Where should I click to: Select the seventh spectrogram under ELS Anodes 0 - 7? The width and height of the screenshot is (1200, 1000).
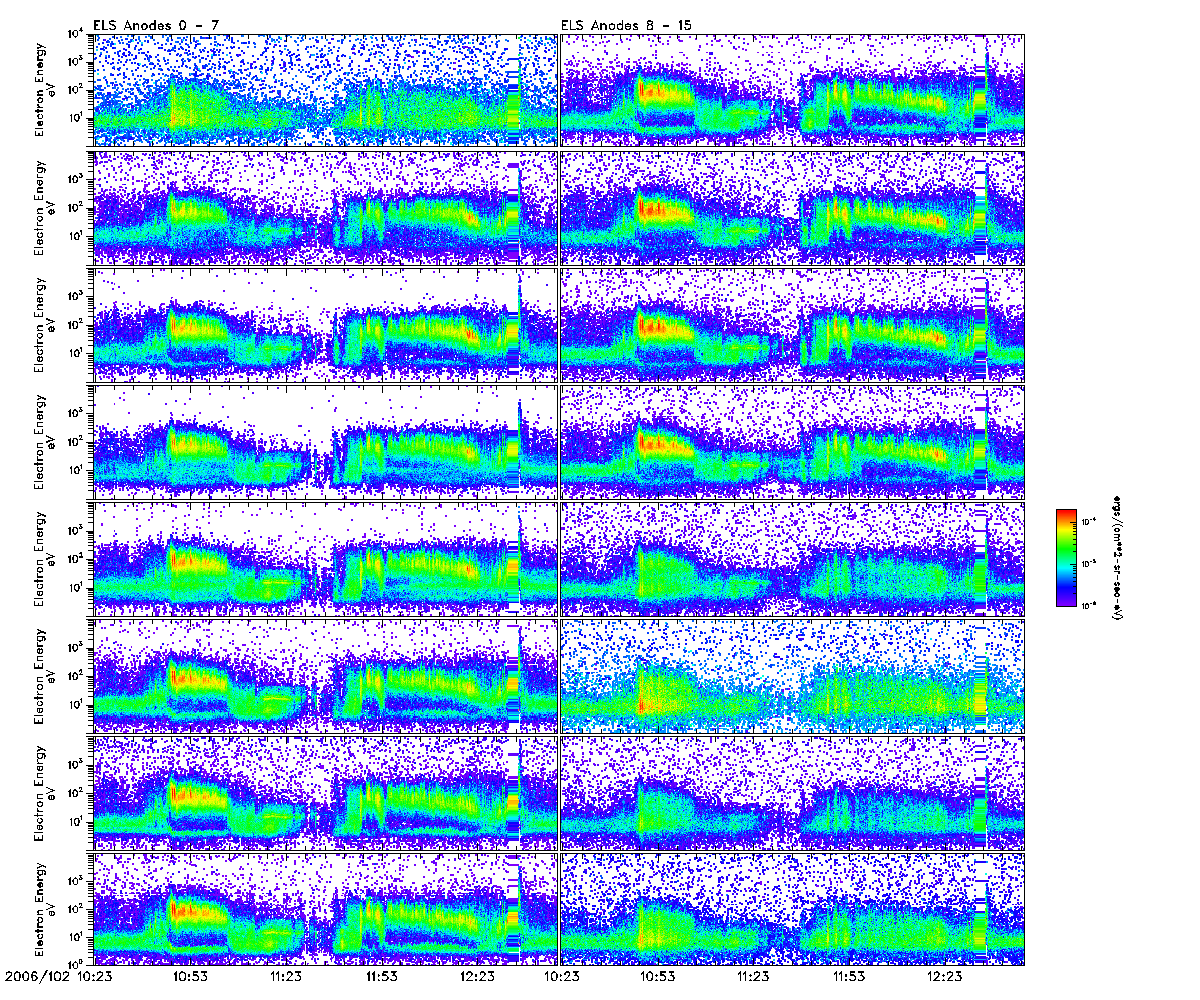(325, 794)
